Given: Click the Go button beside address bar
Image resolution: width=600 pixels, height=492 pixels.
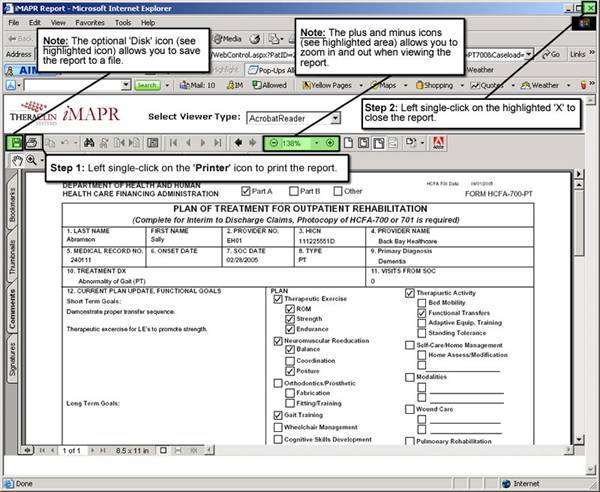Looking at the screenshot, I should (551, 54).
